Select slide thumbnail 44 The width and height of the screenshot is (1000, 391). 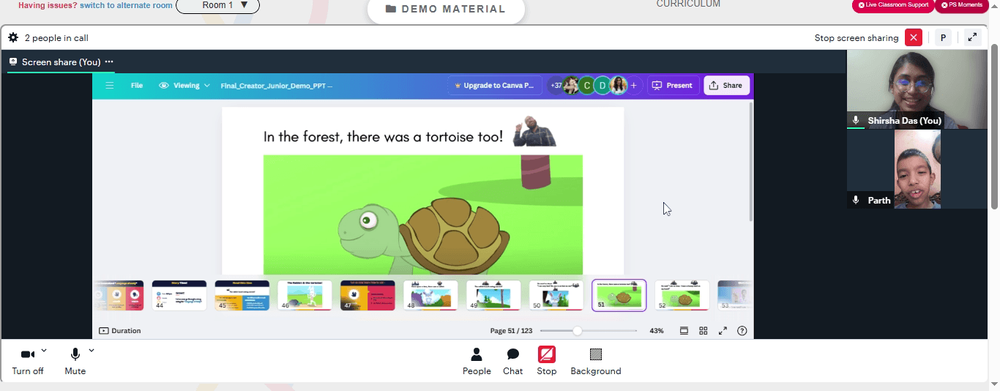(179, 295)
